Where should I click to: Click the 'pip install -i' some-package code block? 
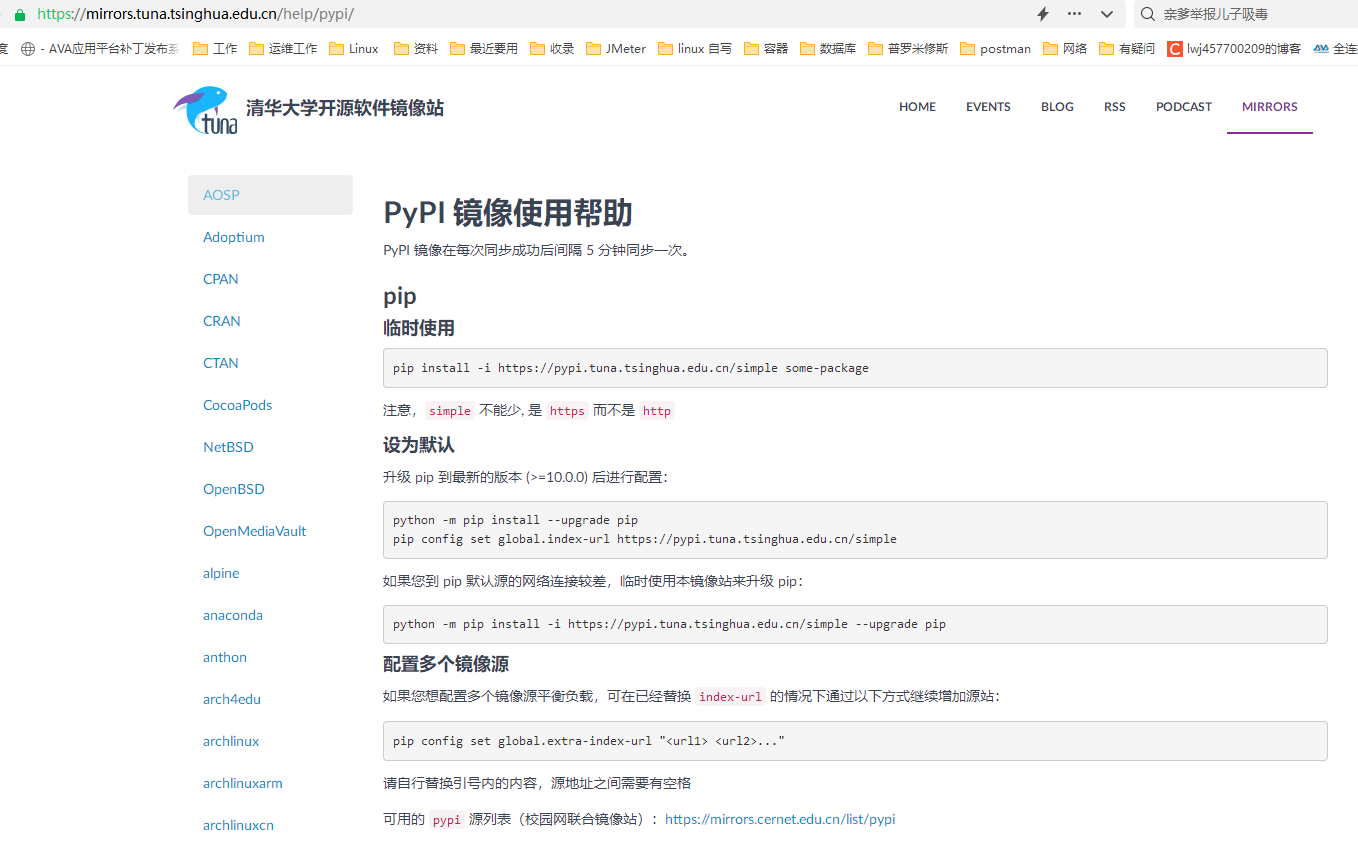[855, 368]
